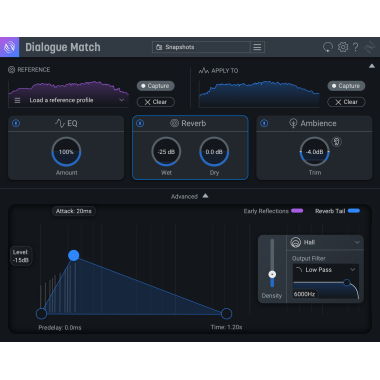Click the Snapshots camera icon
This screenshot has width=380, height=380.
click(159, 47)
